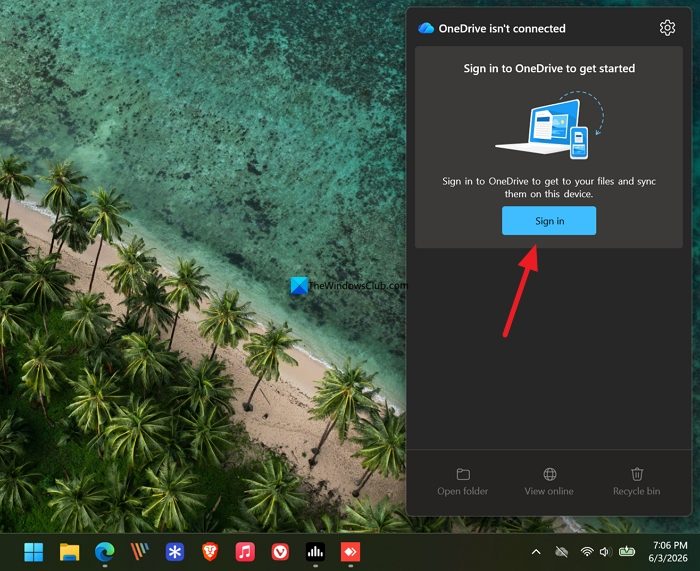700x571 pixels.
Task: Click the OneDrive tray icon with slash
Action: (x=561, y=552)
